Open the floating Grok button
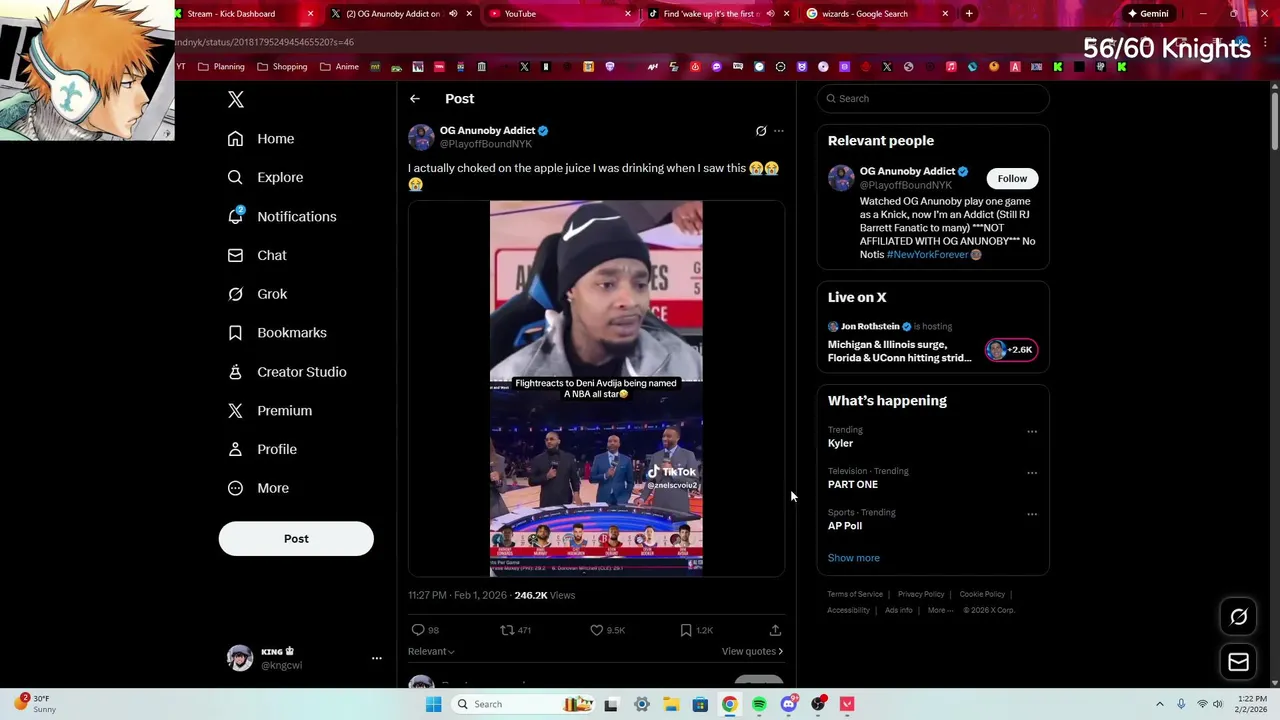 (1238, 617)
